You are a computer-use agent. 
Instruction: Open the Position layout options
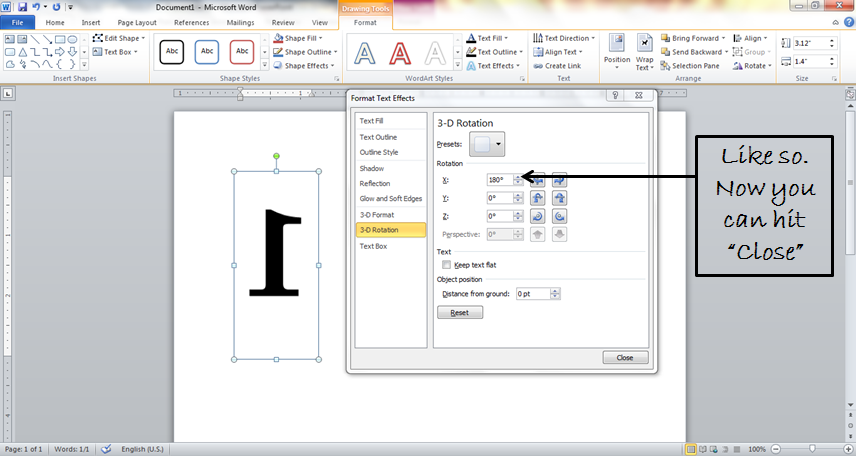pyautogui.click(x=617, y=52)
